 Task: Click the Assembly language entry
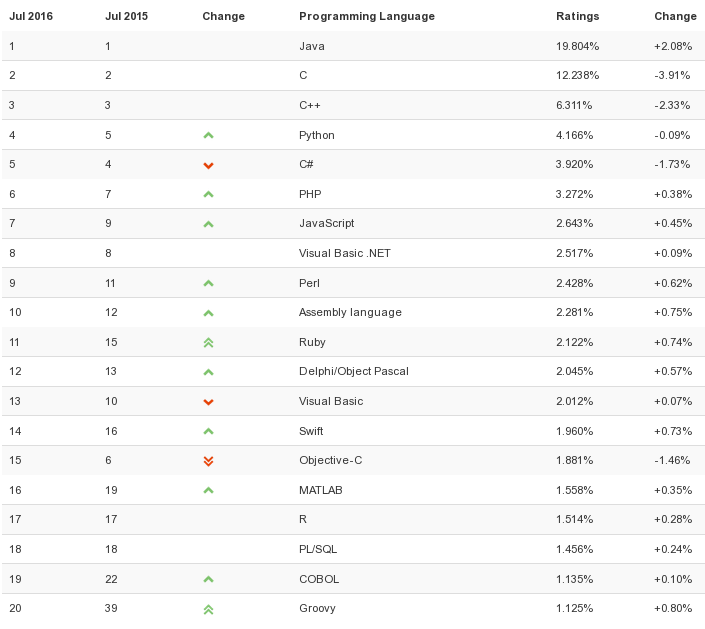tap(350, 312)
